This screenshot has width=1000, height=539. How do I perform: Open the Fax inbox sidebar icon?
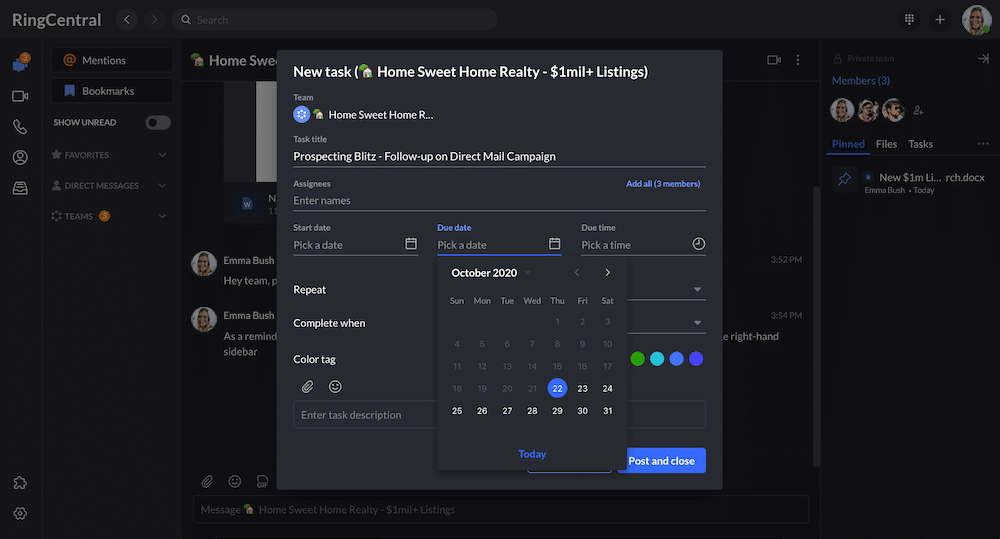coord(20,188)
